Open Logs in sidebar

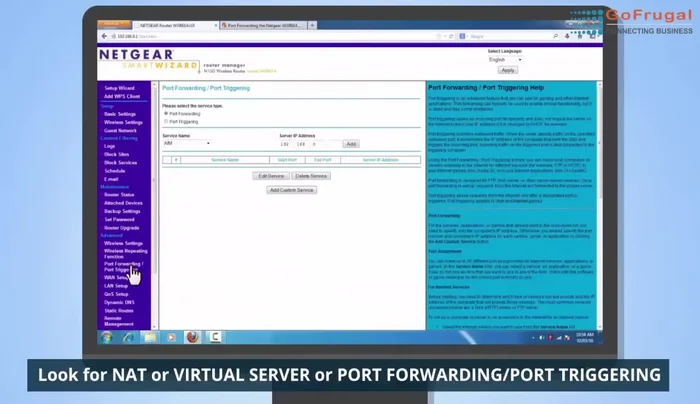[x=109, y=146]
